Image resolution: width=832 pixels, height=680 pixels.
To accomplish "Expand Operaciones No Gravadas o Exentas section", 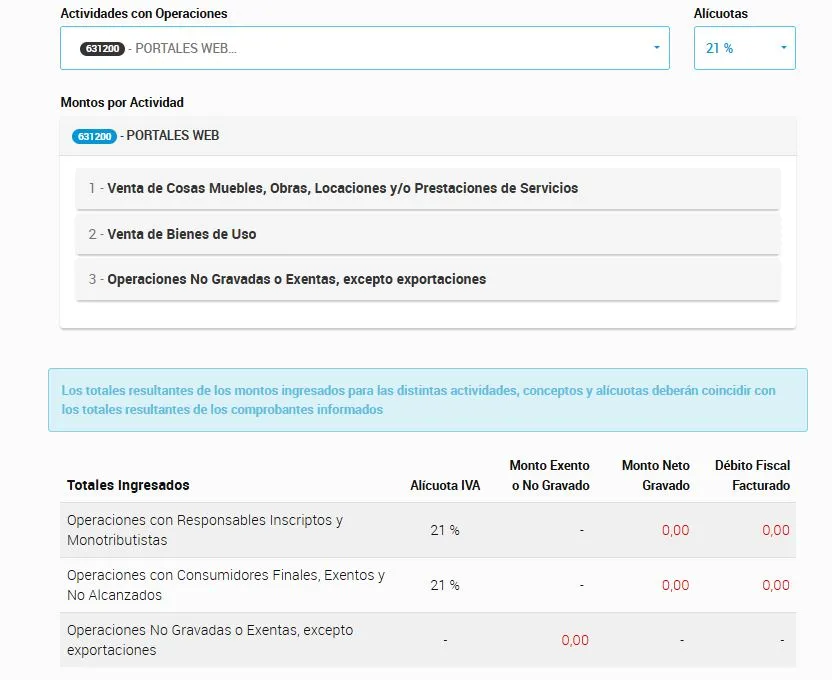I will [x=428, y=280].
